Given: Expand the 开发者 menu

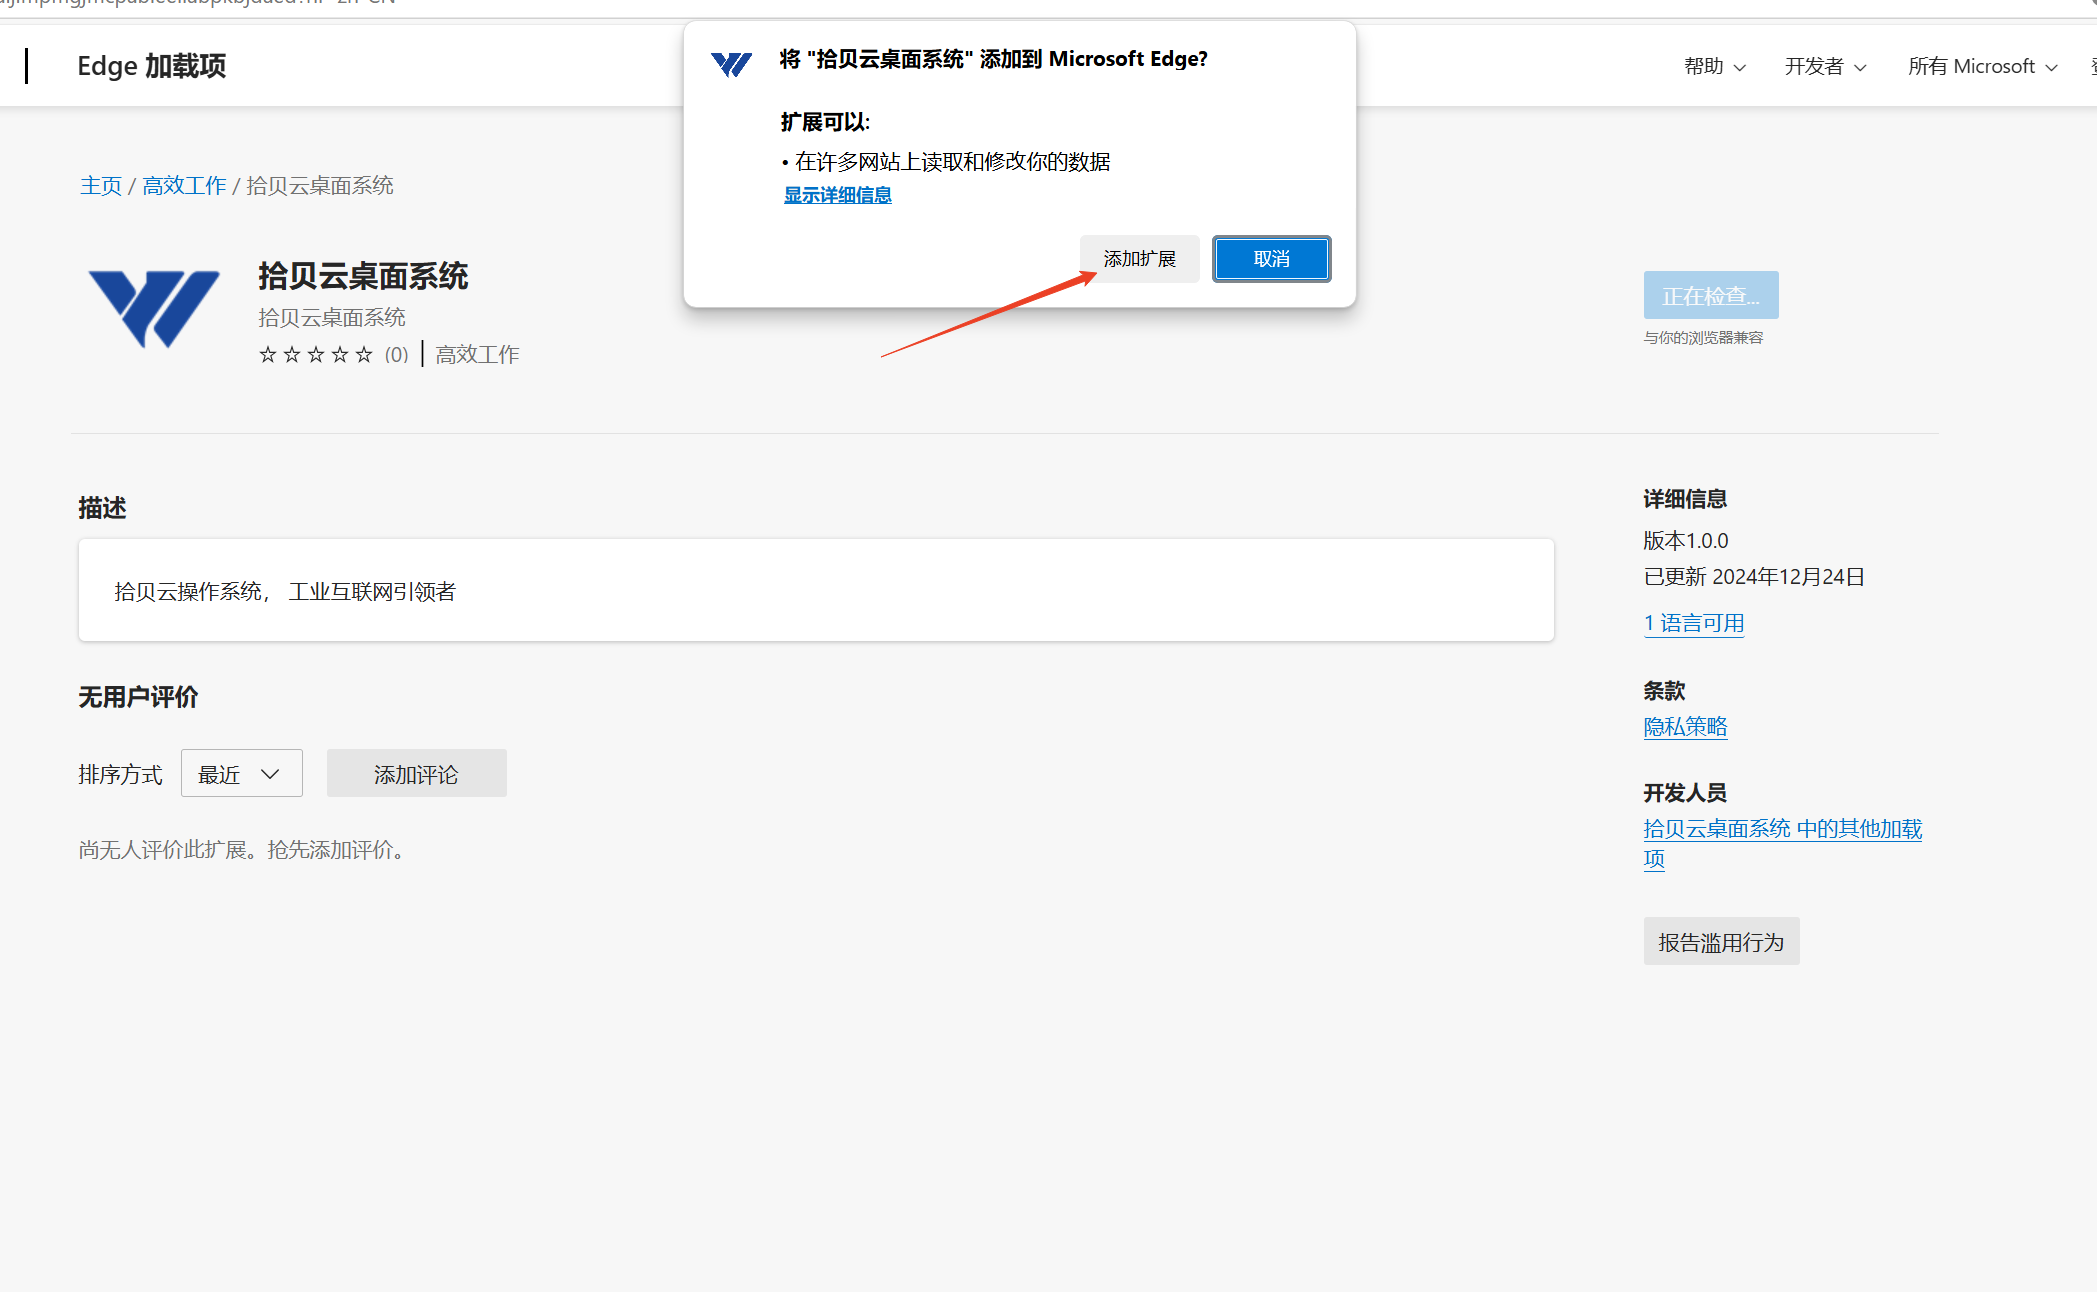Looking at the screenshot, I should [x=1825, y=66].
